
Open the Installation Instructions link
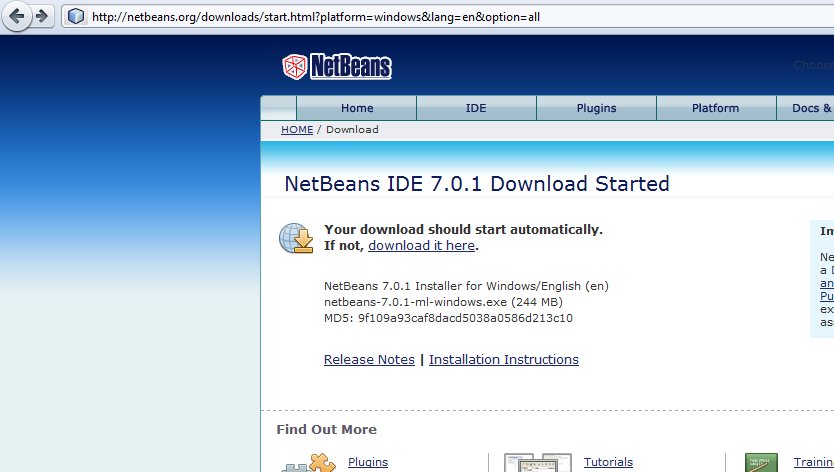tap(503, 359)
